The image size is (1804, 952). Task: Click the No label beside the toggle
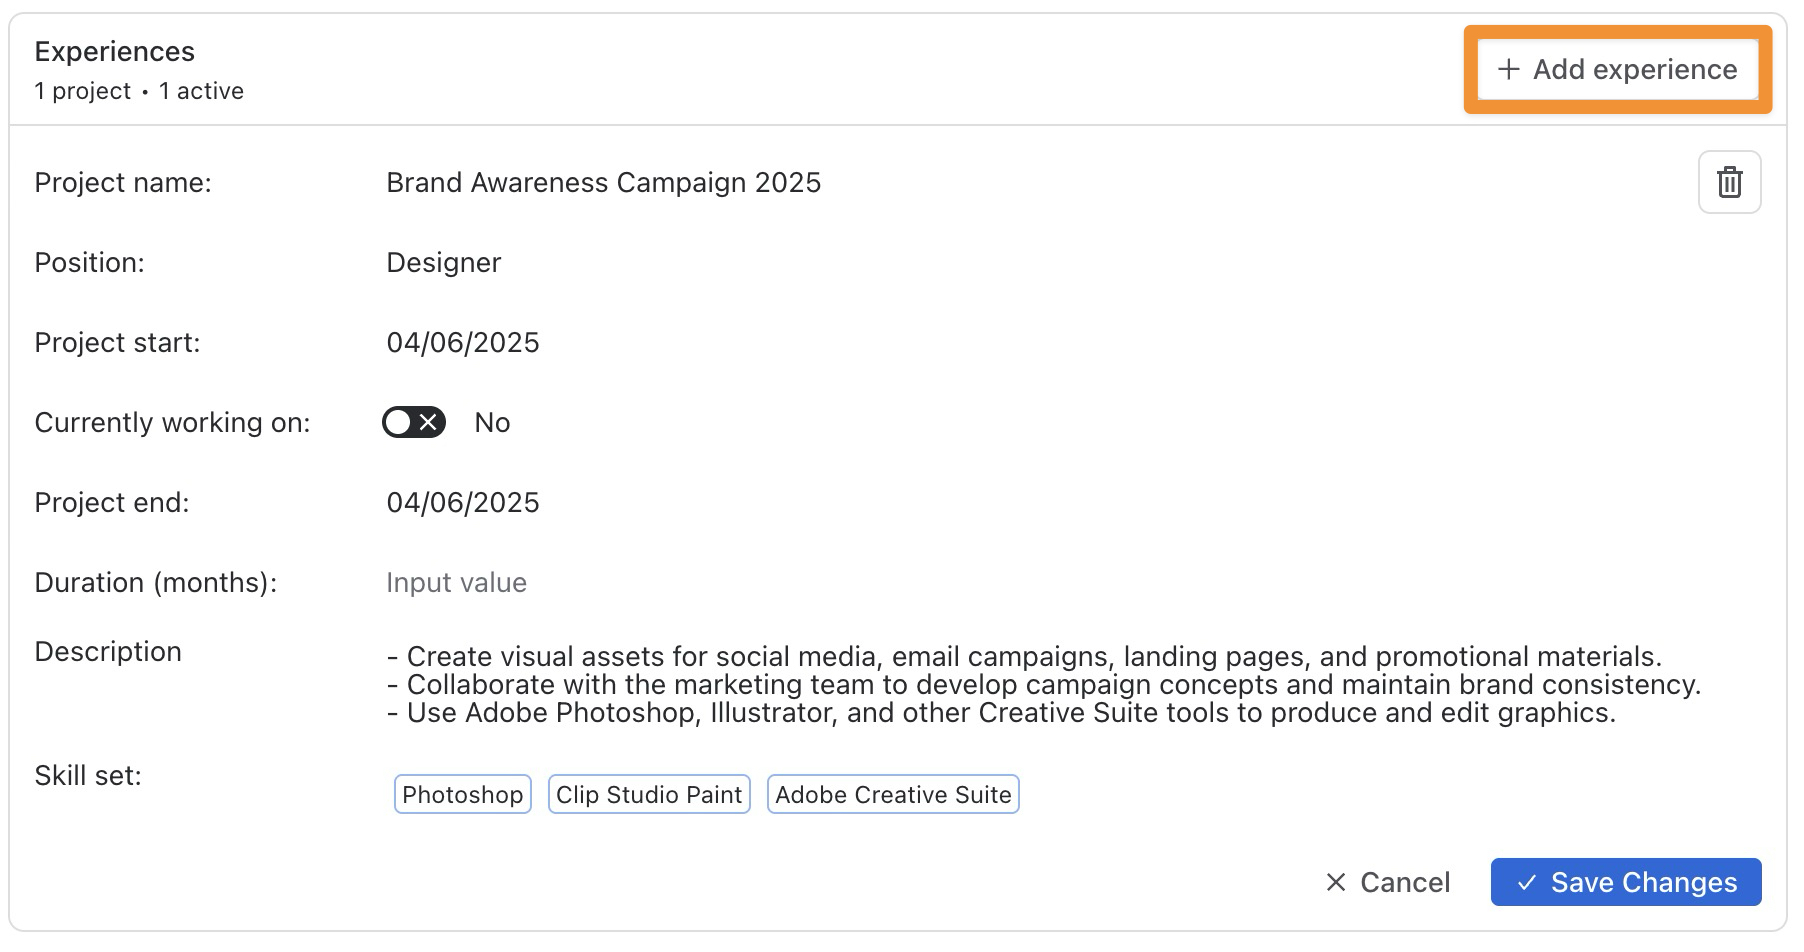[x=492, y=422]
